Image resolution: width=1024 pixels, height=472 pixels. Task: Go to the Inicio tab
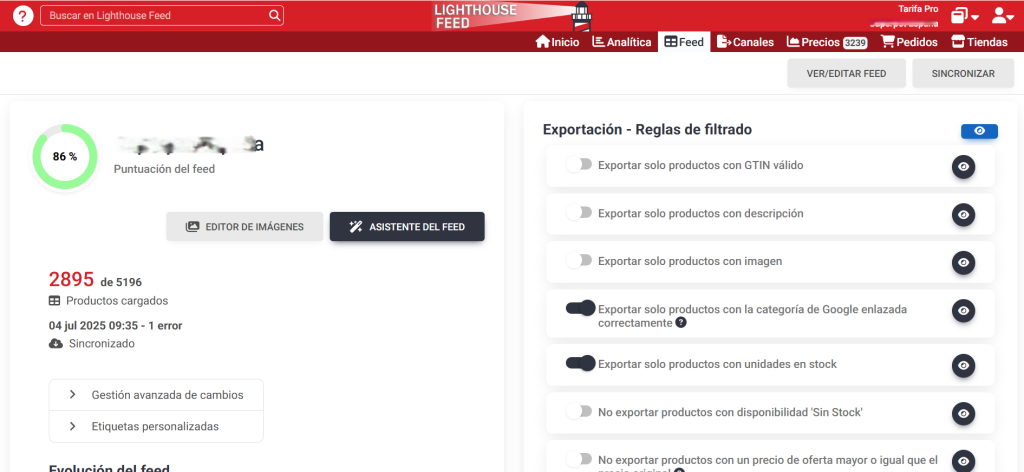click(557, 42)
